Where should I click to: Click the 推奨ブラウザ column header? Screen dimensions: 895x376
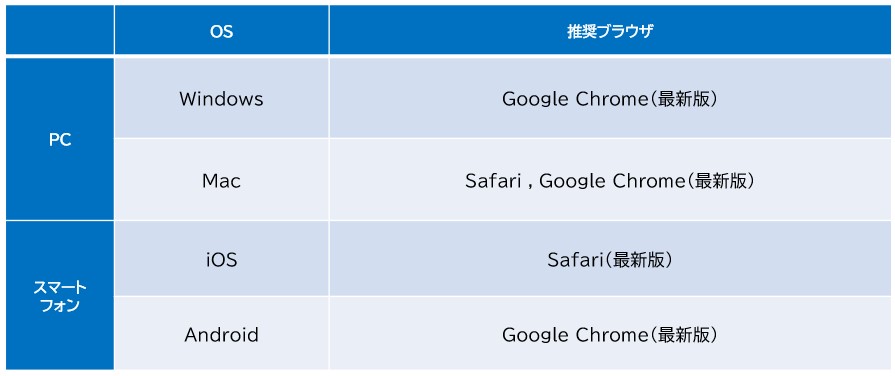pyautogui.click(x=610, y=30)
